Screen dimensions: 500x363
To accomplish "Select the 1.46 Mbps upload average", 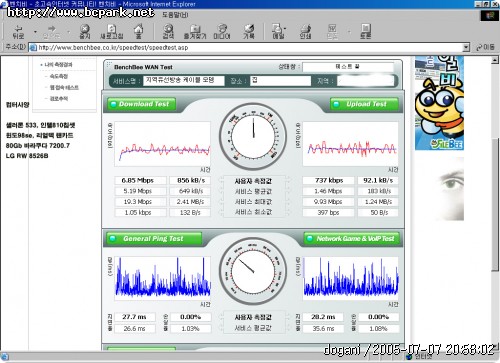I will (328, 191).
